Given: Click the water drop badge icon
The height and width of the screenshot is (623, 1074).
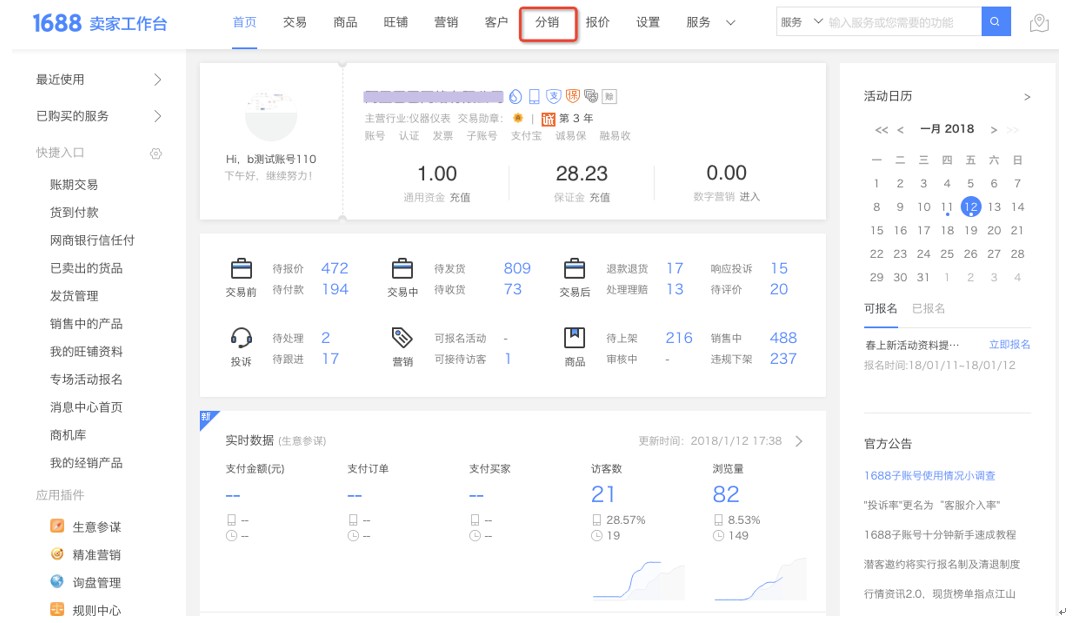Looking at the screenshot, I should click(x=516, y=97).
